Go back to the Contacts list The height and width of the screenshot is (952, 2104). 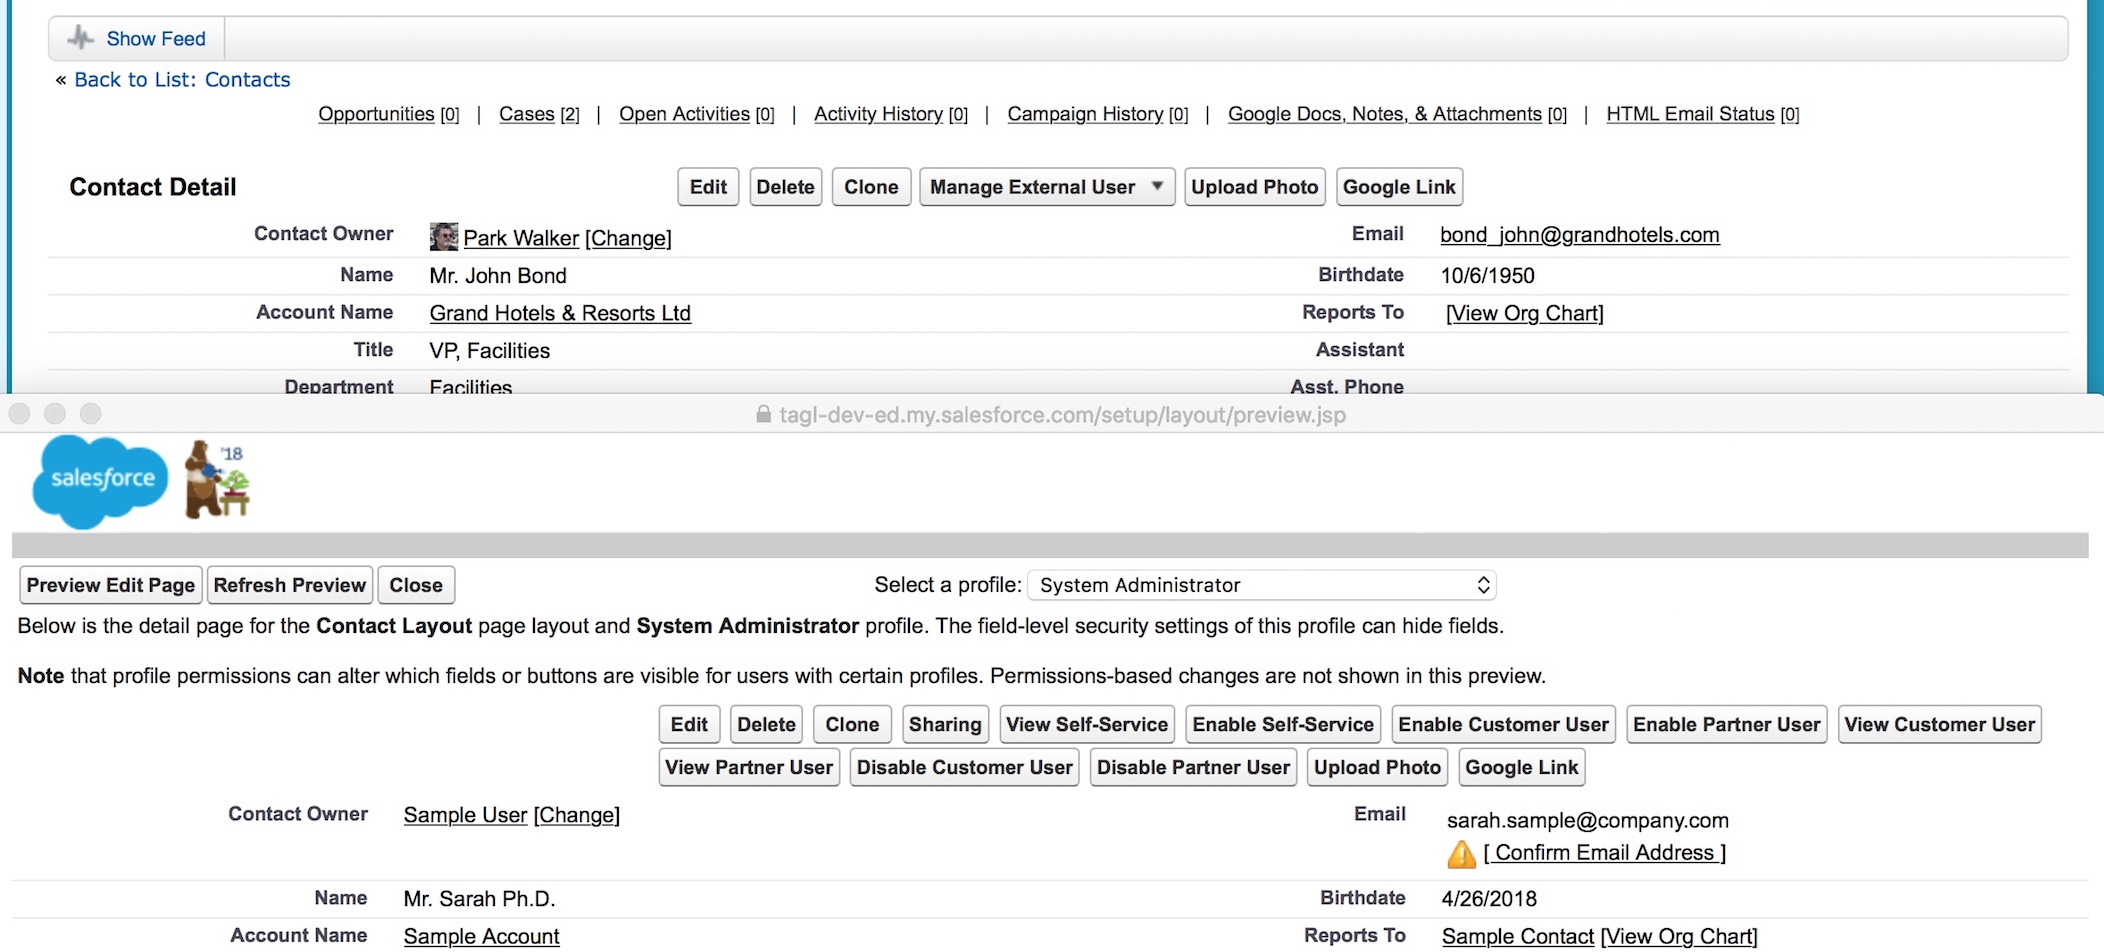click(182, 80)
